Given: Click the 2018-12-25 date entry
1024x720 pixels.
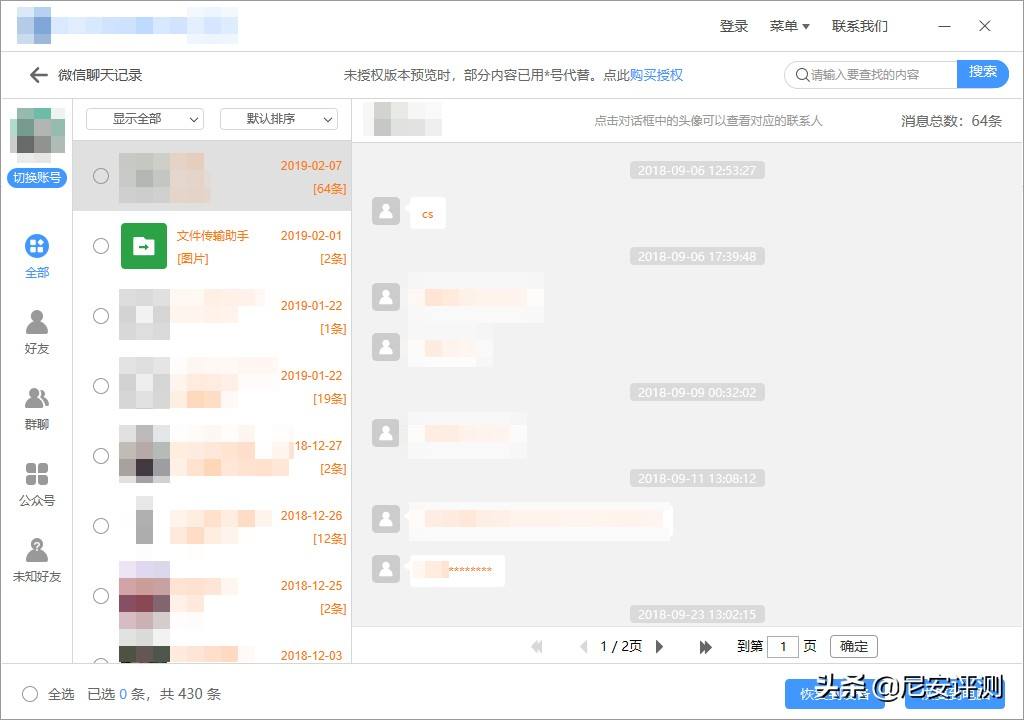Looking at the screenshot, I should pyautogui.click(x=311, y=585).
